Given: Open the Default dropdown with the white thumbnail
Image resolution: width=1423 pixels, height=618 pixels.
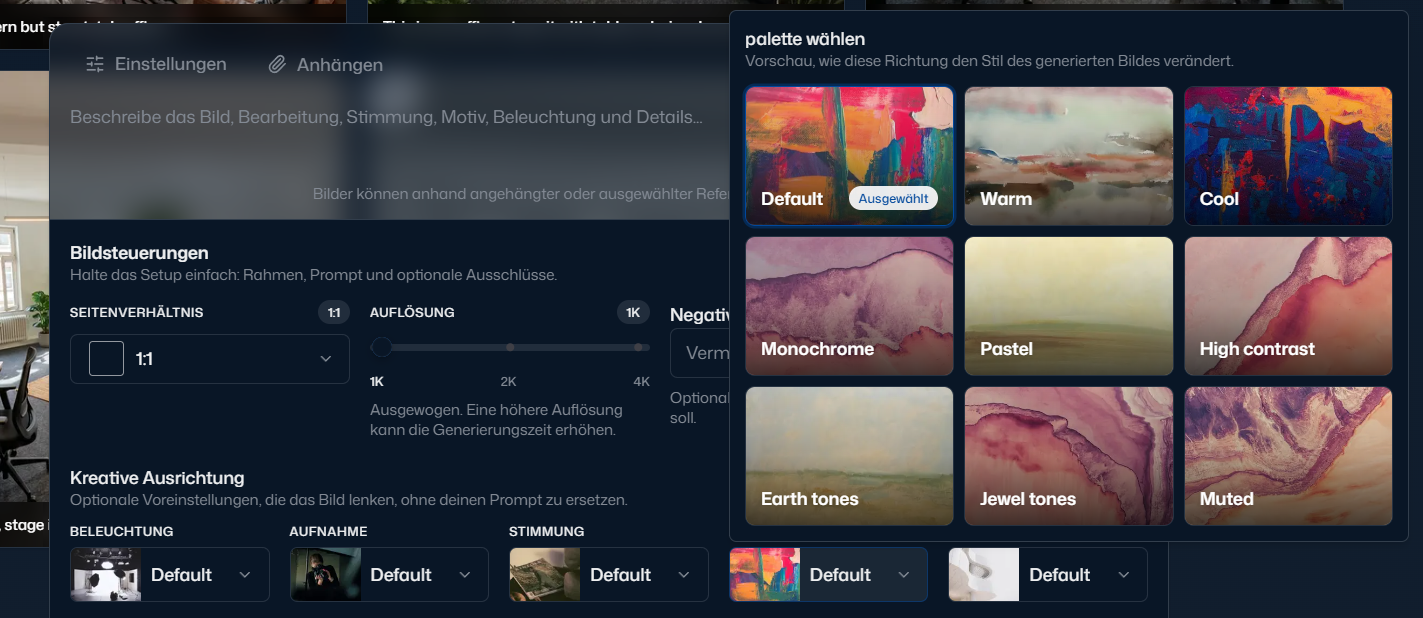Looking at the screenshot, I should click(1048, 575).
